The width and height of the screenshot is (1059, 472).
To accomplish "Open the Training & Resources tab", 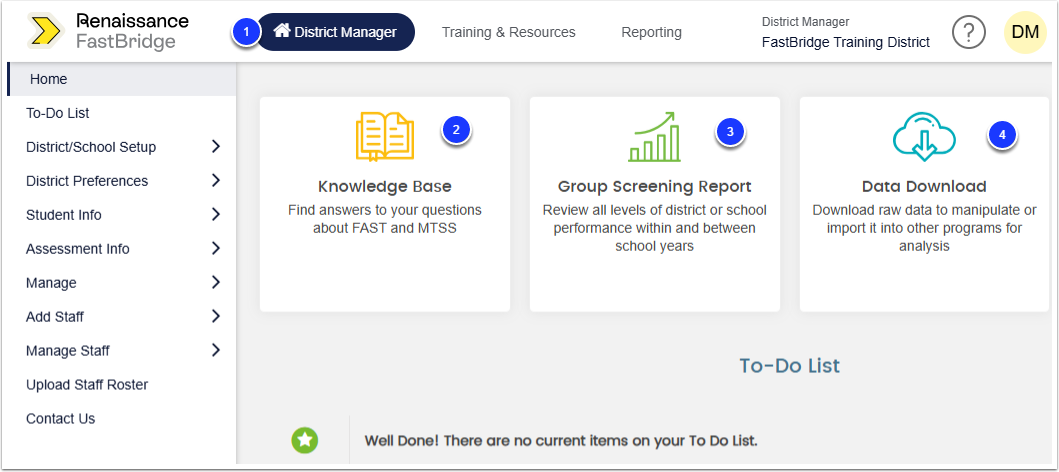I will pyautogui.click(x=509, y=32).
